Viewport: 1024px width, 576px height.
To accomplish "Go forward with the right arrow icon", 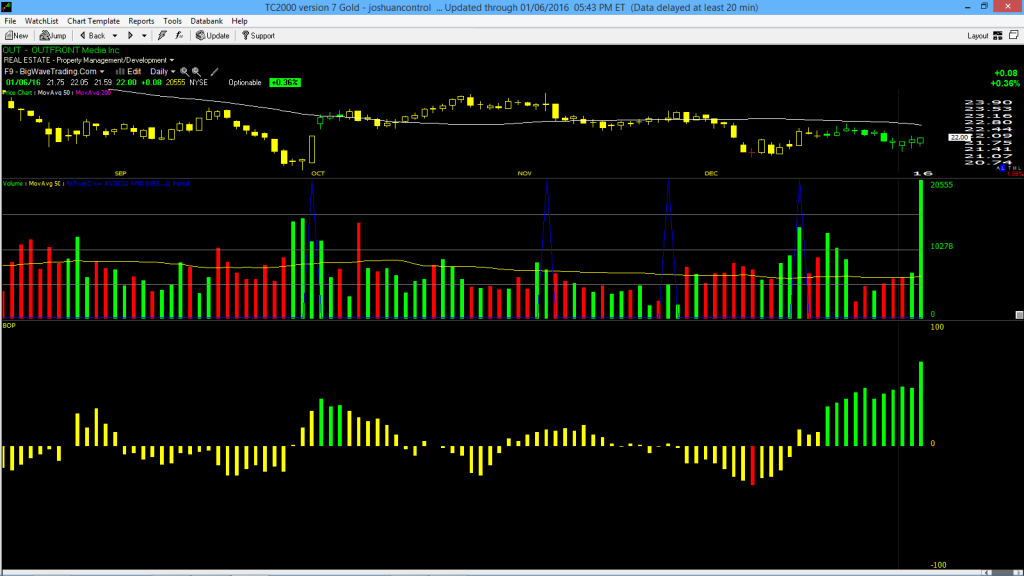I will tap(131, 35).
